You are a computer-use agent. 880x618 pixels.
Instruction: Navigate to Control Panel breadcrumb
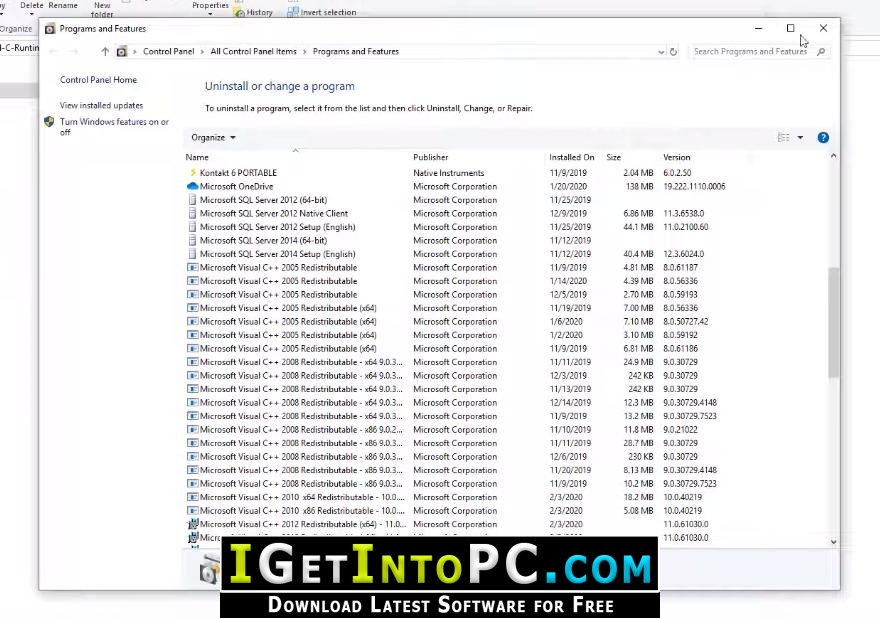[168, 52]
